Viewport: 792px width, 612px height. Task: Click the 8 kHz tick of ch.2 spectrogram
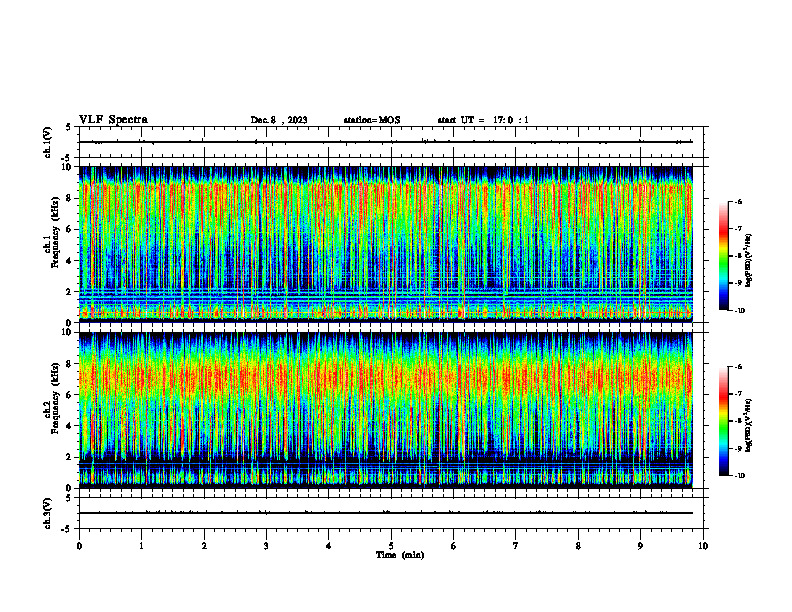pos(71,364)
